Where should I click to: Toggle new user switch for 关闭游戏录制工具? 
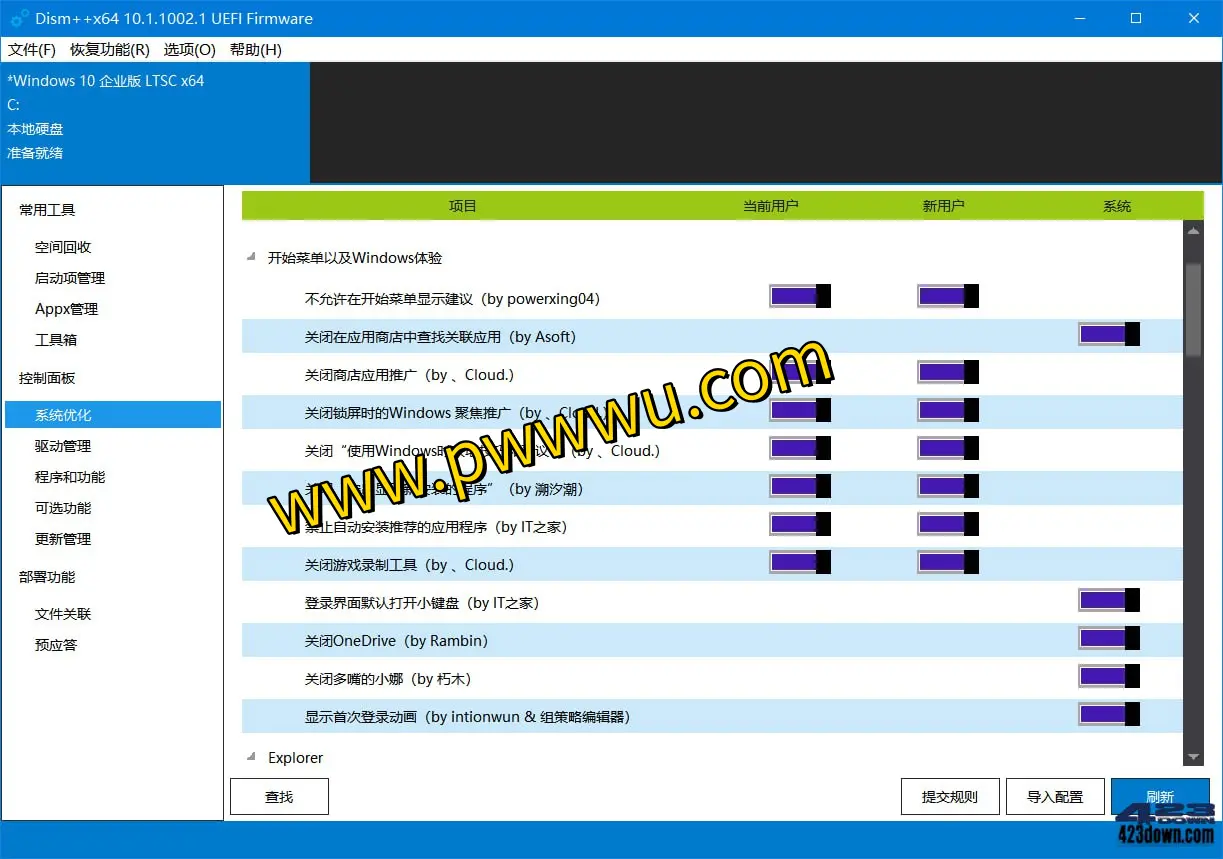coord(948,562)
